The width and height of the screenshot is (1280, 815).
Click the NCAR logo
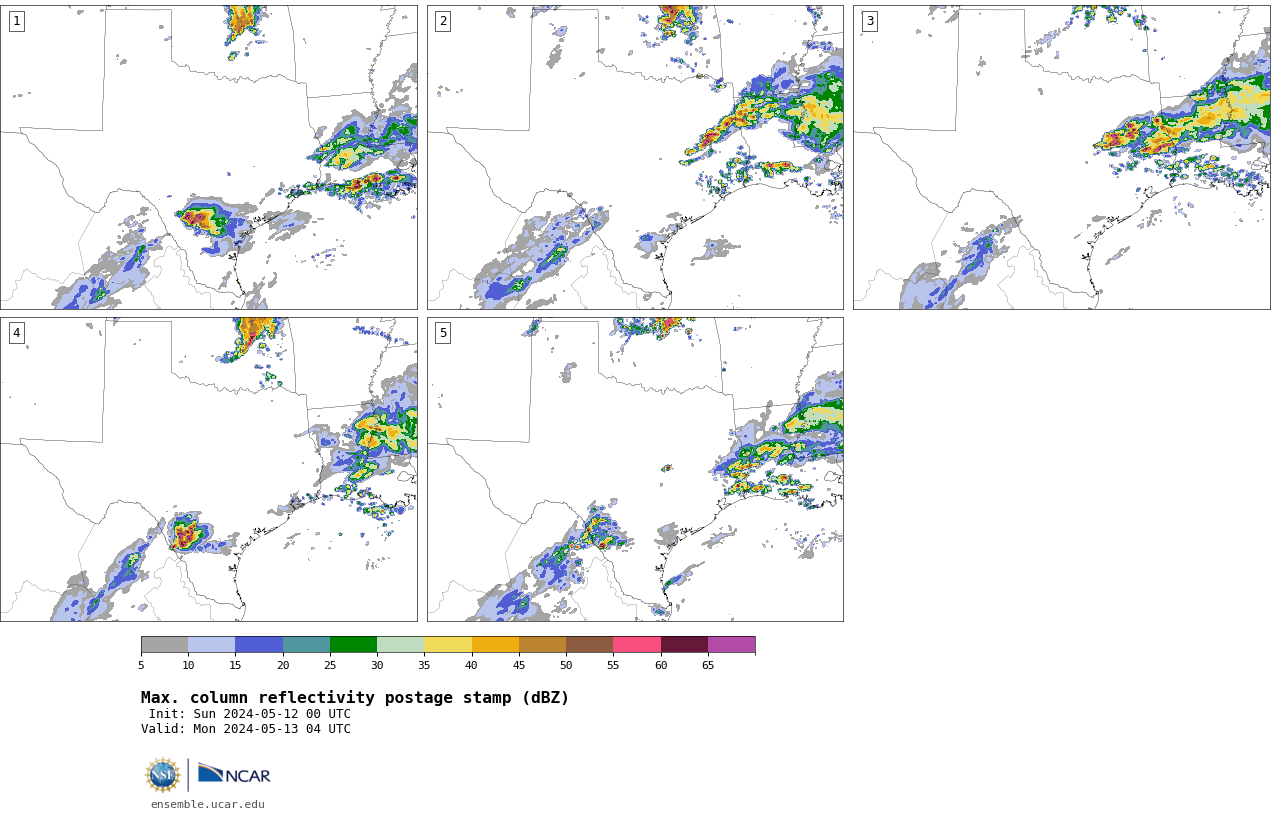click(x=234, y=774)
